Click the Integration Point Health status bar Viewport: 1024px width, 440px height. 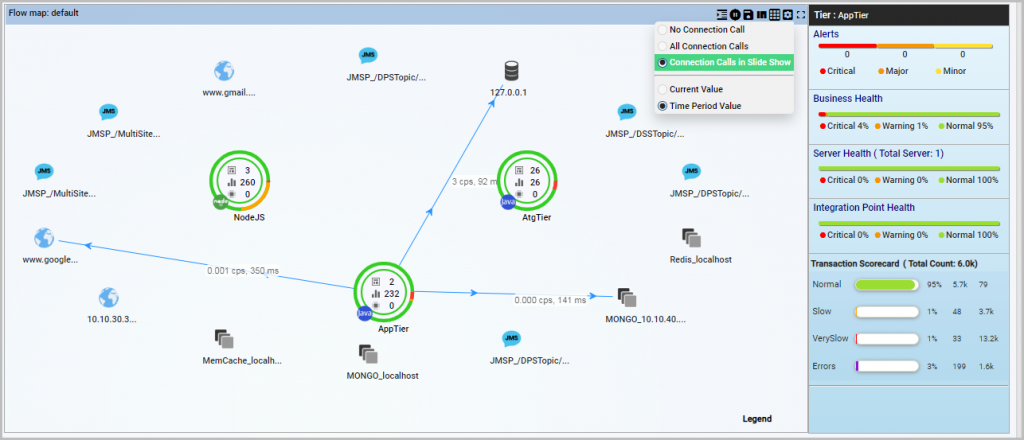click(x=909, y=223)
